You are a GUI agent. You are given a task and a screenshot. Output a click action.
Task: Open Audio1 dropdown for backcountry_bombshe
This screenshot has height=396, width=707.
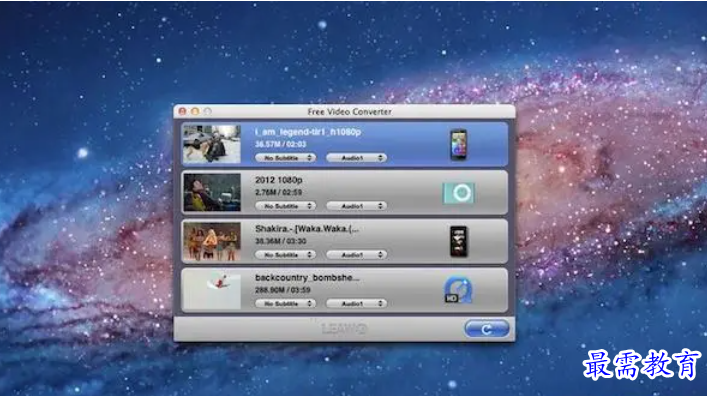pos(356,304)
